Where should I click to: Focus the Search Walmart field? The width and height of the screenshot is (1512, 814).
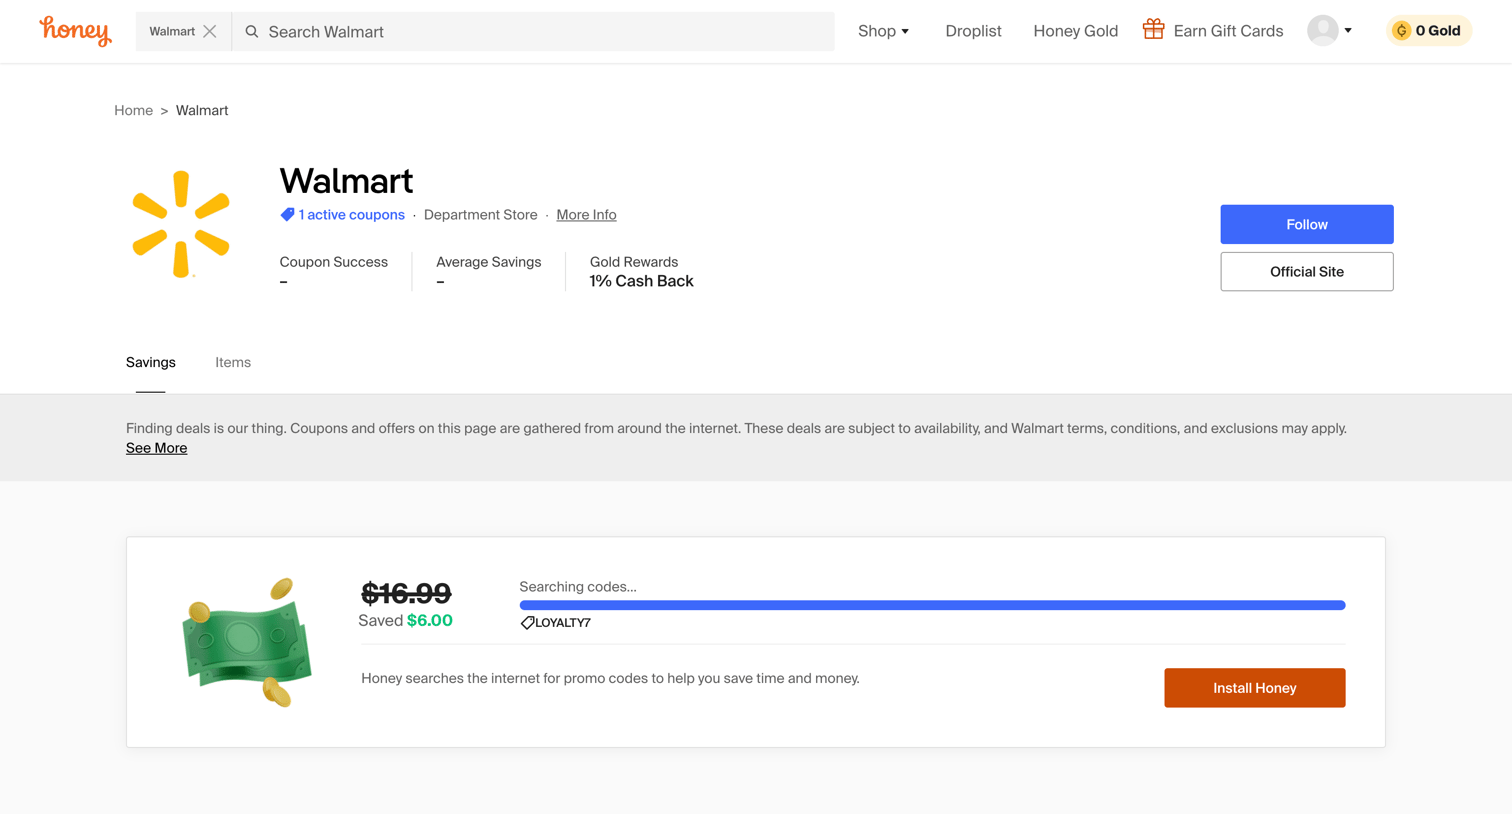click(533, 32)
